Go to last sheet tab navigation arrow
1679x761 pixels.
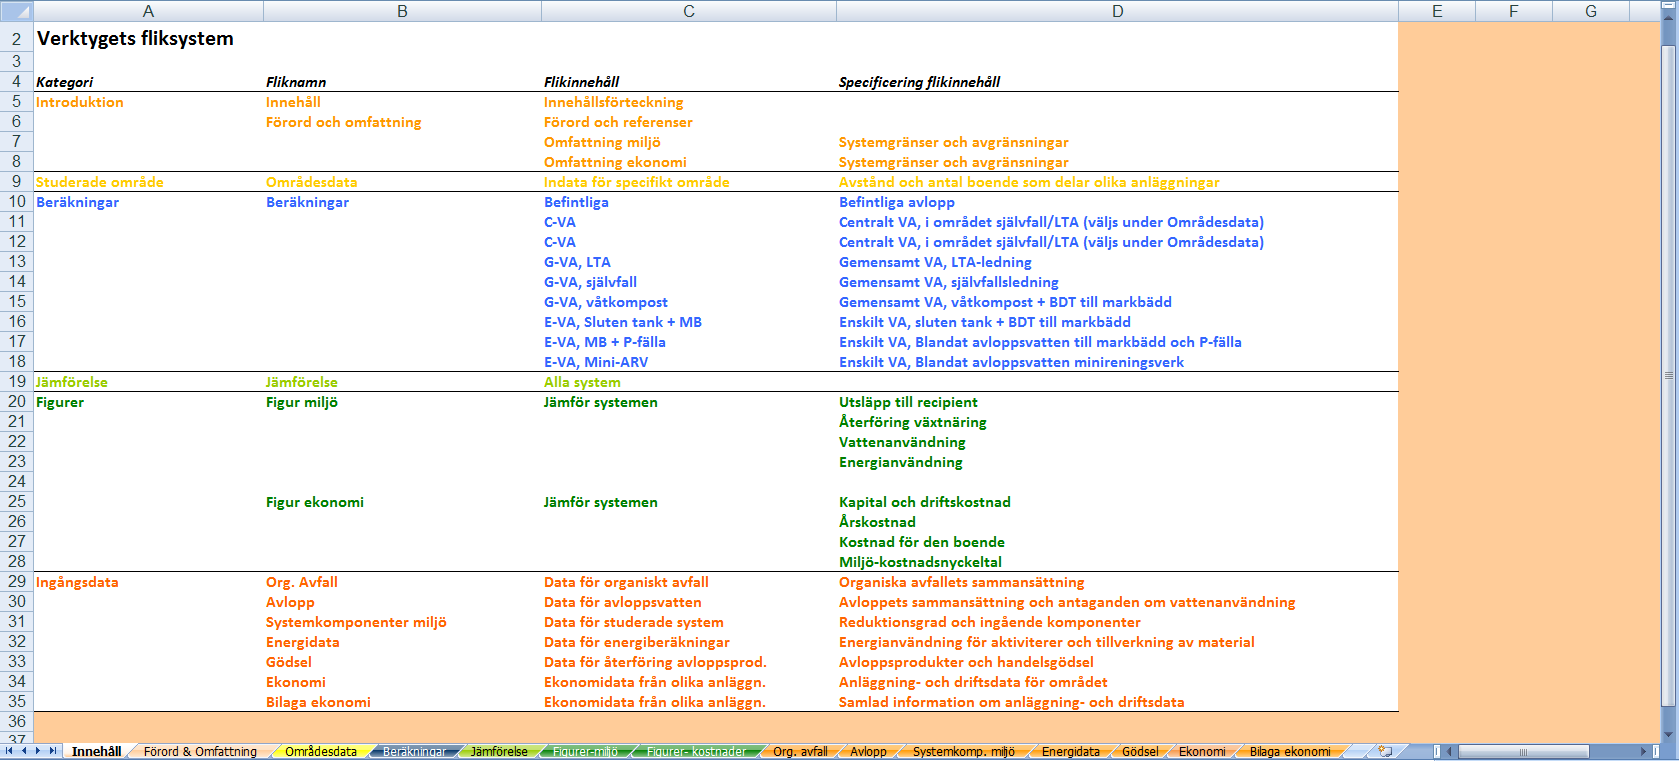coord(53,751)
